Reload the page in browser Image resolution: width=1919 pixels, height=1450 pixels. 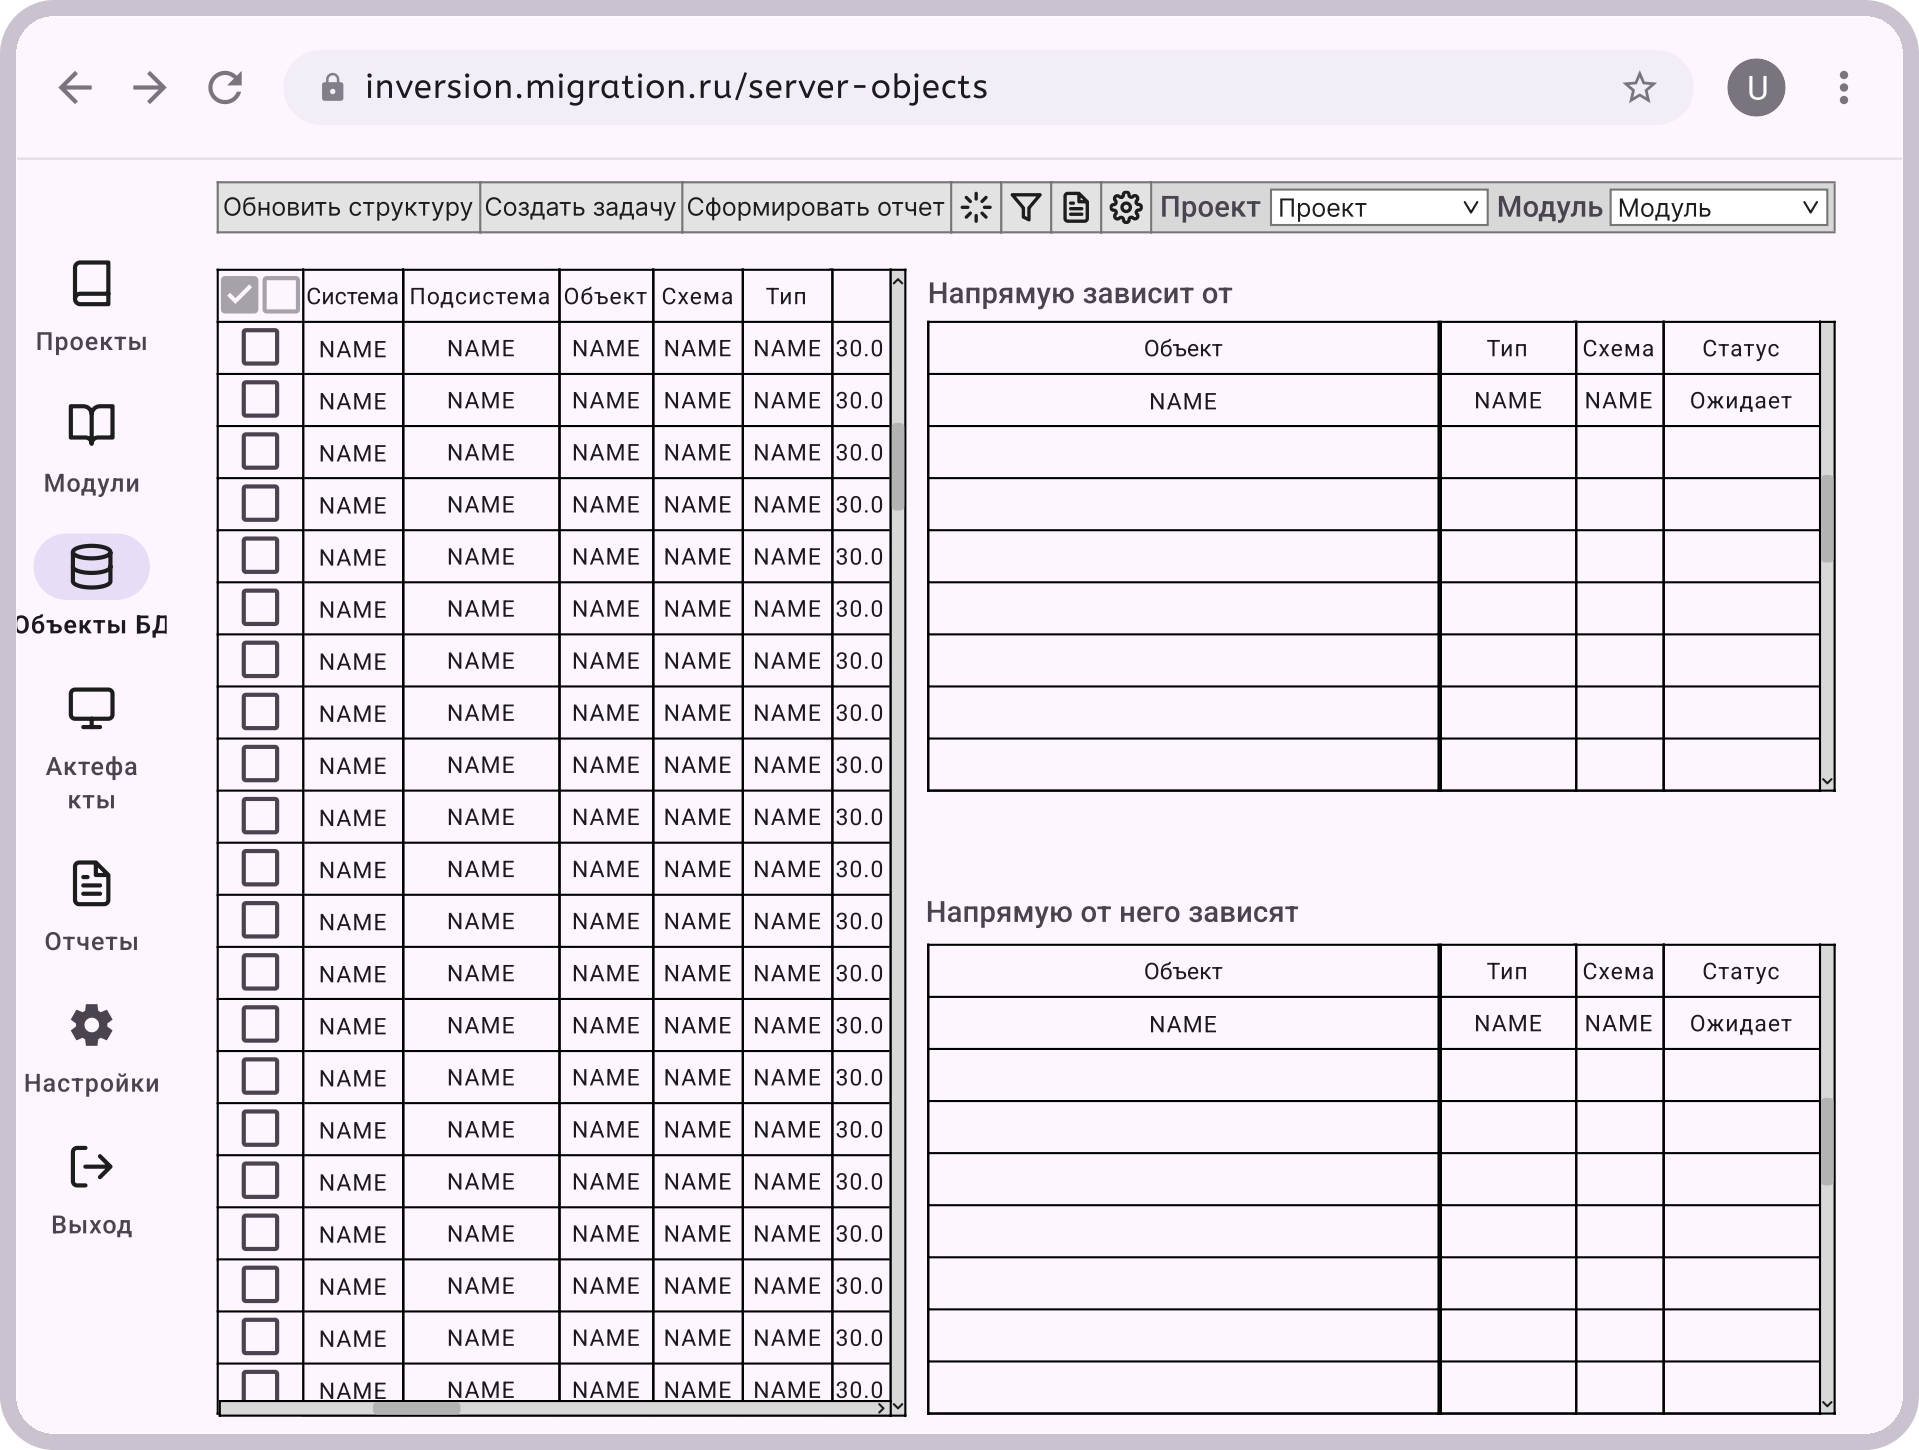point(225,88)
